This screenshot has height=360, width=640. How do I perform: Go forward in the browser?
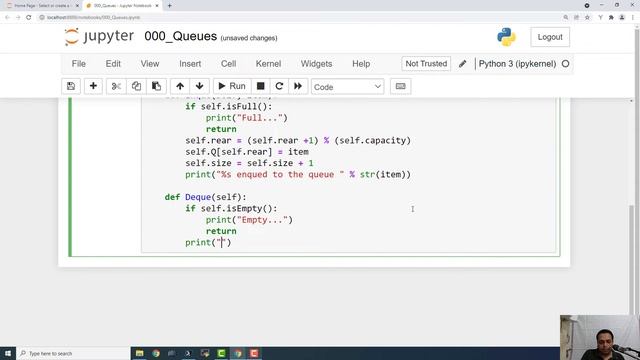tap(18, 17)
